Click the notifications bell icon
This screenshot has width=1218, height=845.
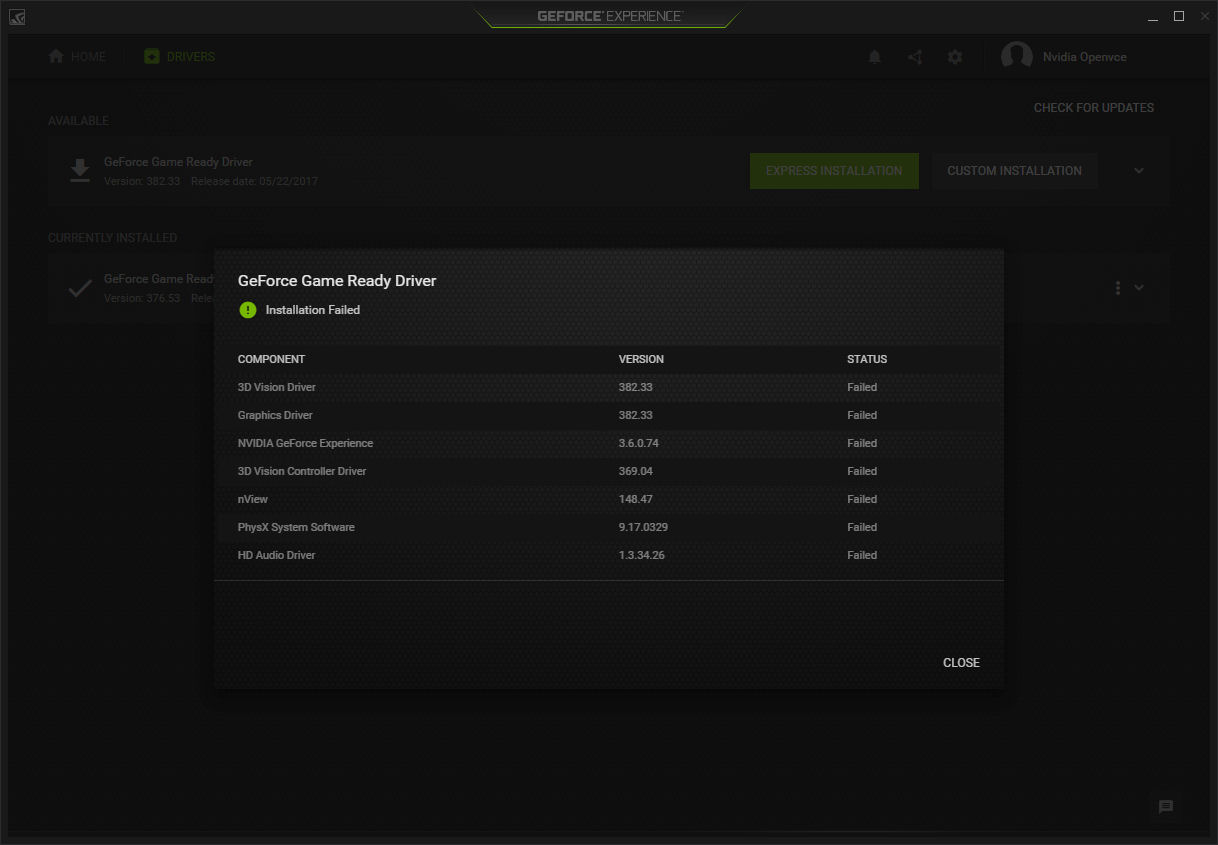pos(875,57)
